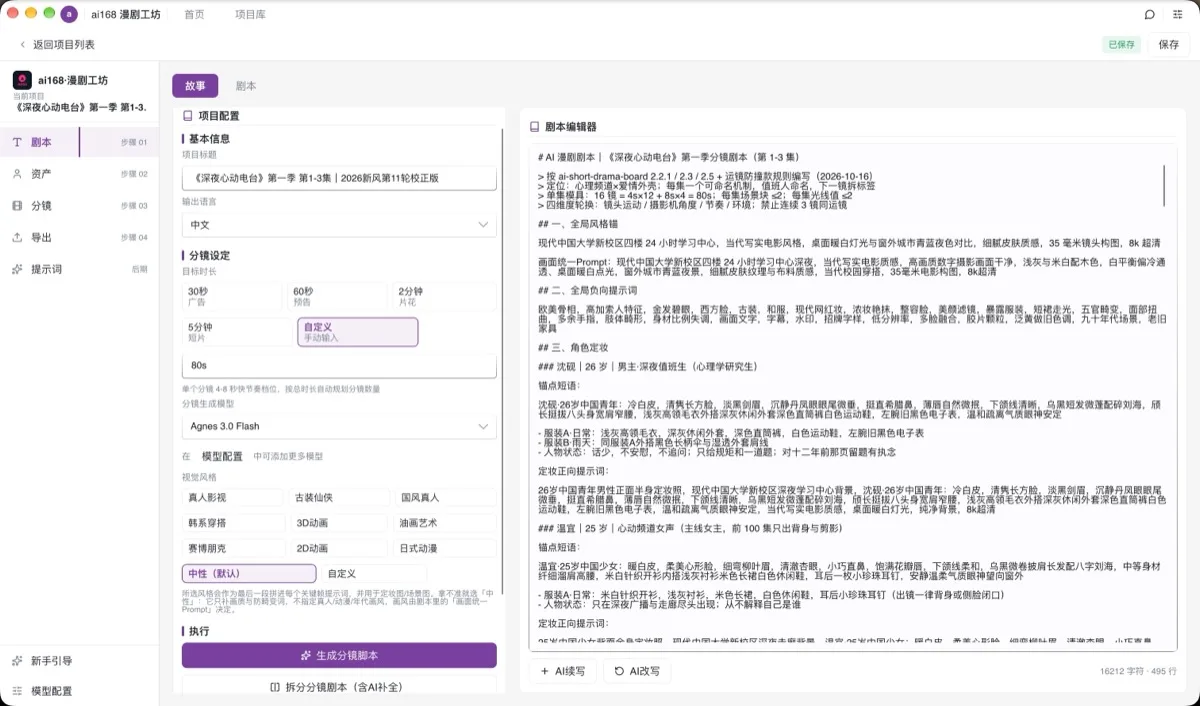The image size is (1200, 706).
Task: Open the 首页 top navigation item
Action: point(194,14)
